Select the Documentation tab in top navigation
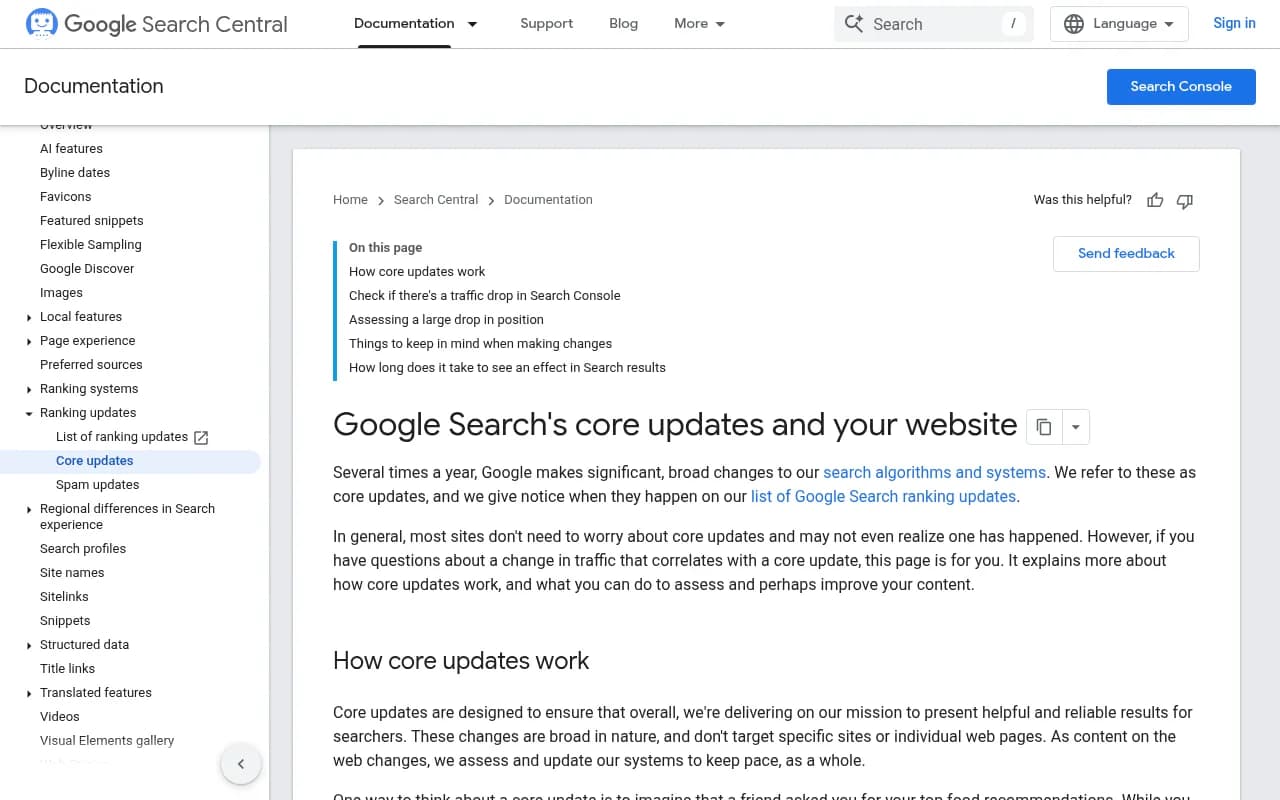The image size is (1280, 800). click(404, 24)
